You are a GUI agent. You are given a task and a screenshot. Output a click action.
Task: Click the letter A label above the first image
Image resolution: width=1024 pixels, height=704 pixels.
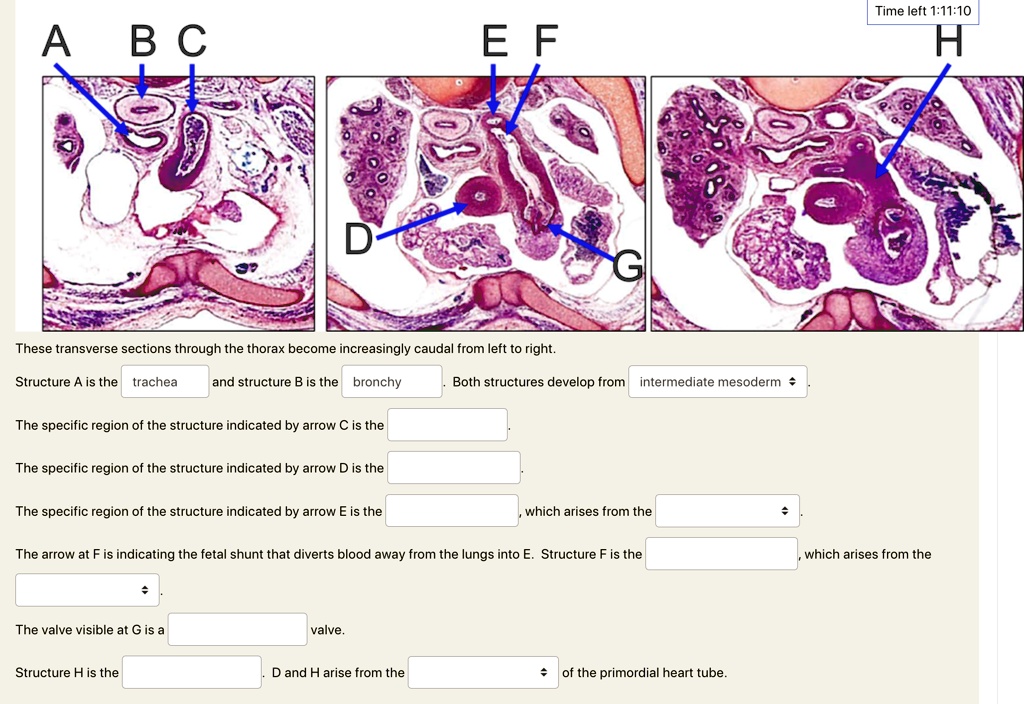point(56,41)
